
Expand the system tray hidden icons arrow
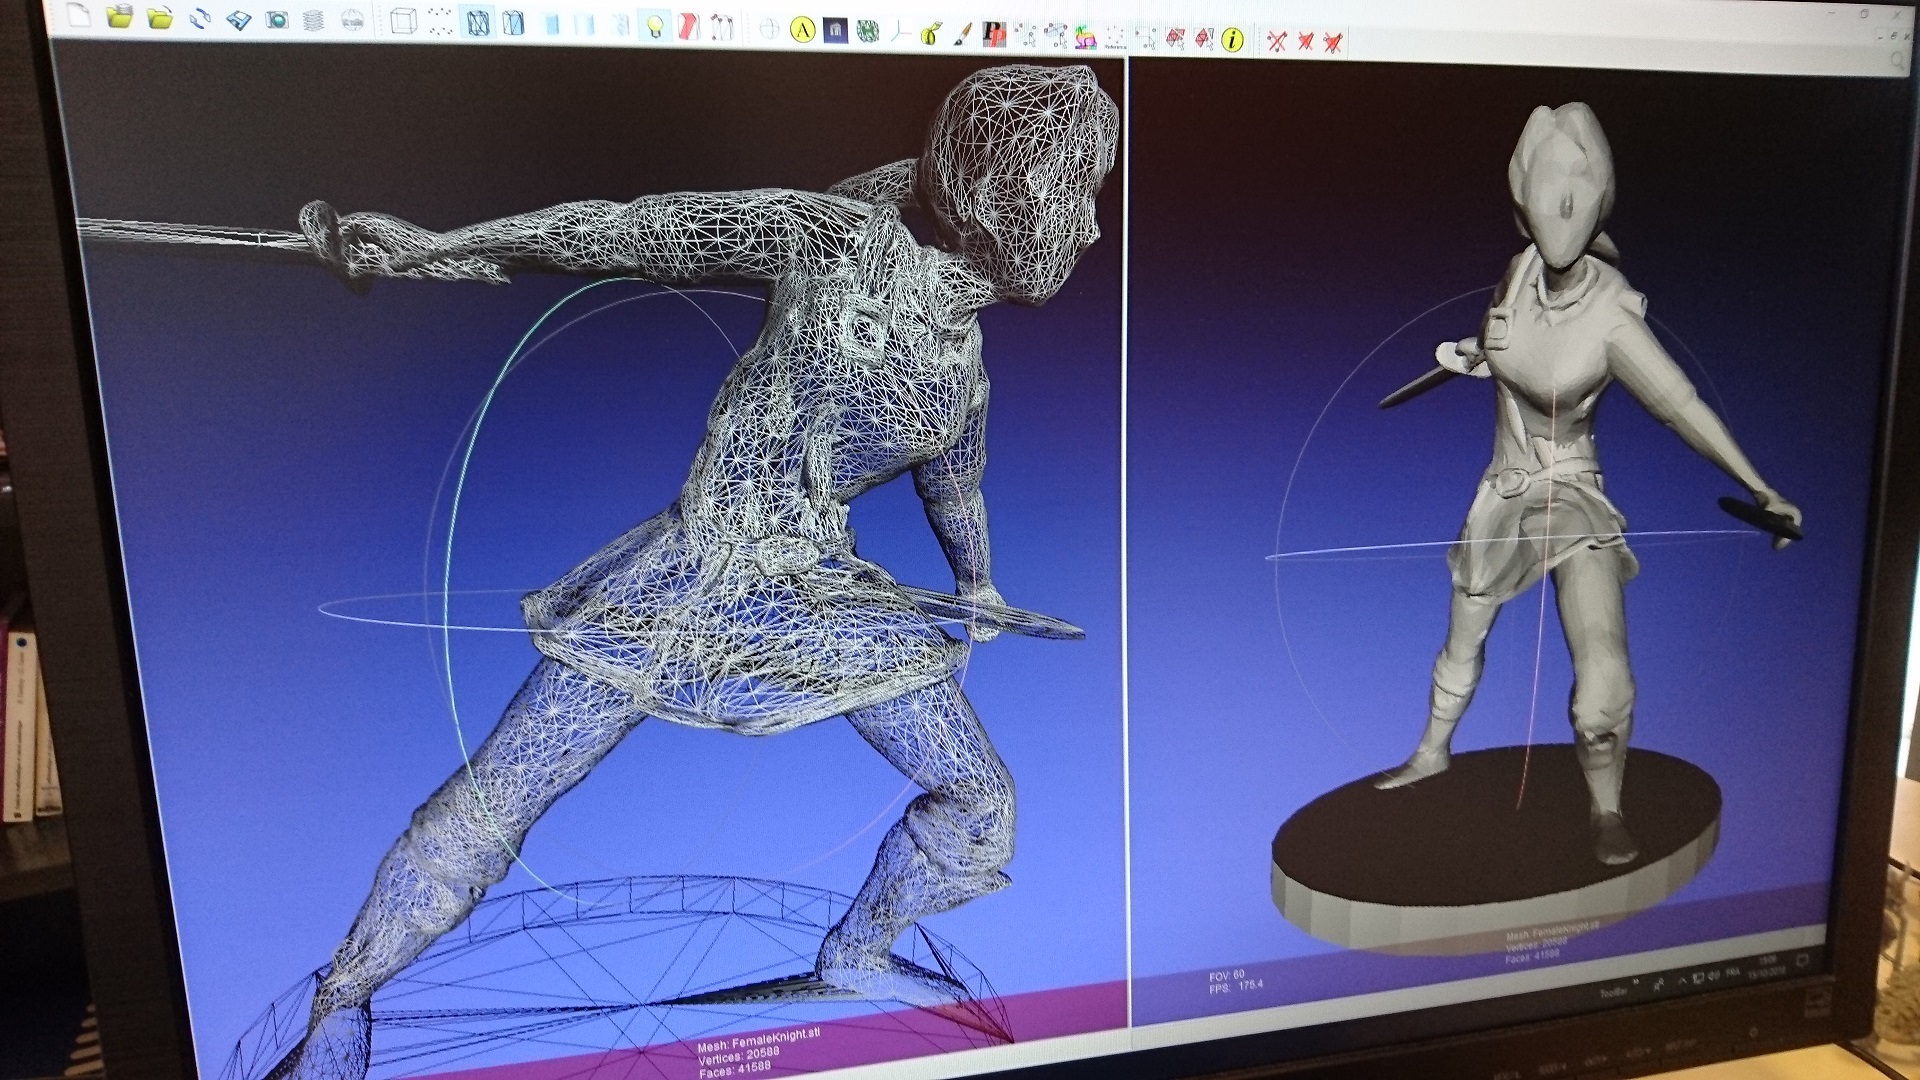click(1684, 981)
